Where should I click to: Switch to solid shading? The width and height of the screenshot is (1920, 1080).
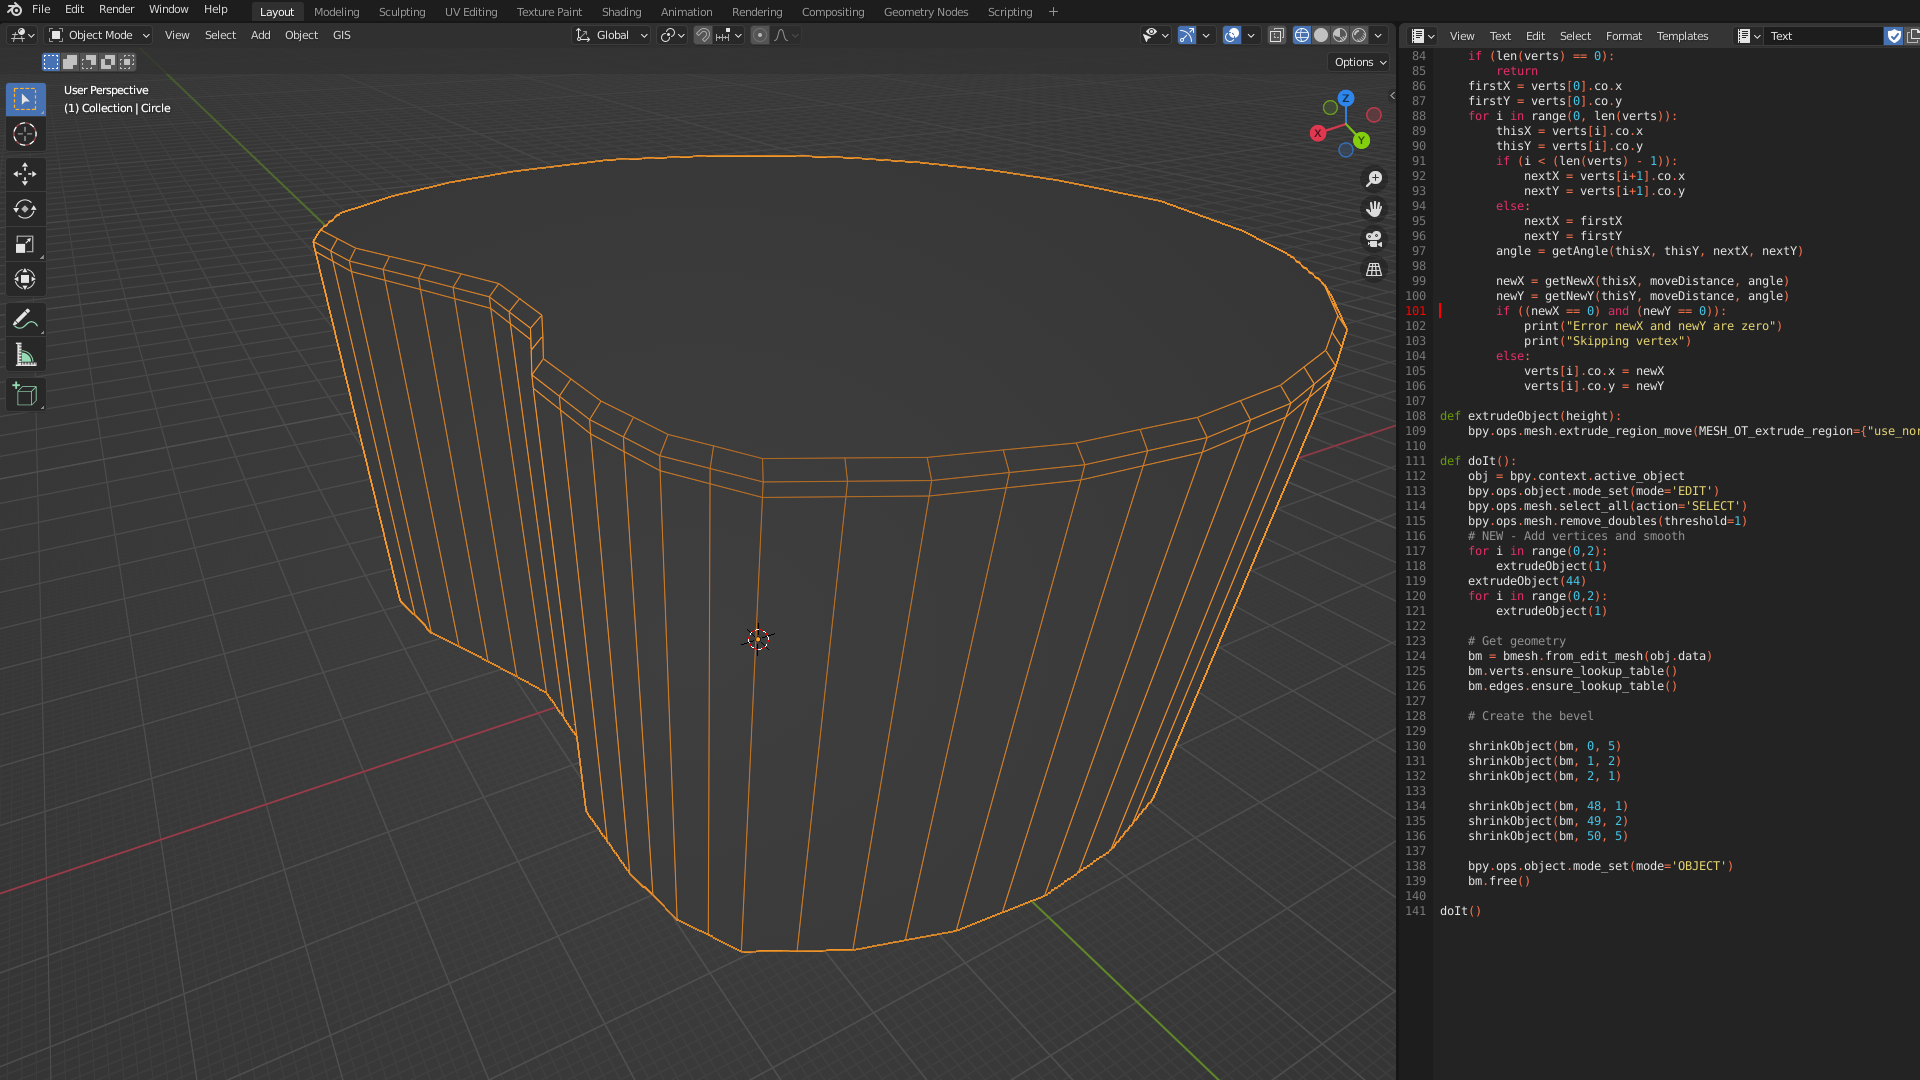click(x=1321, y=35)
